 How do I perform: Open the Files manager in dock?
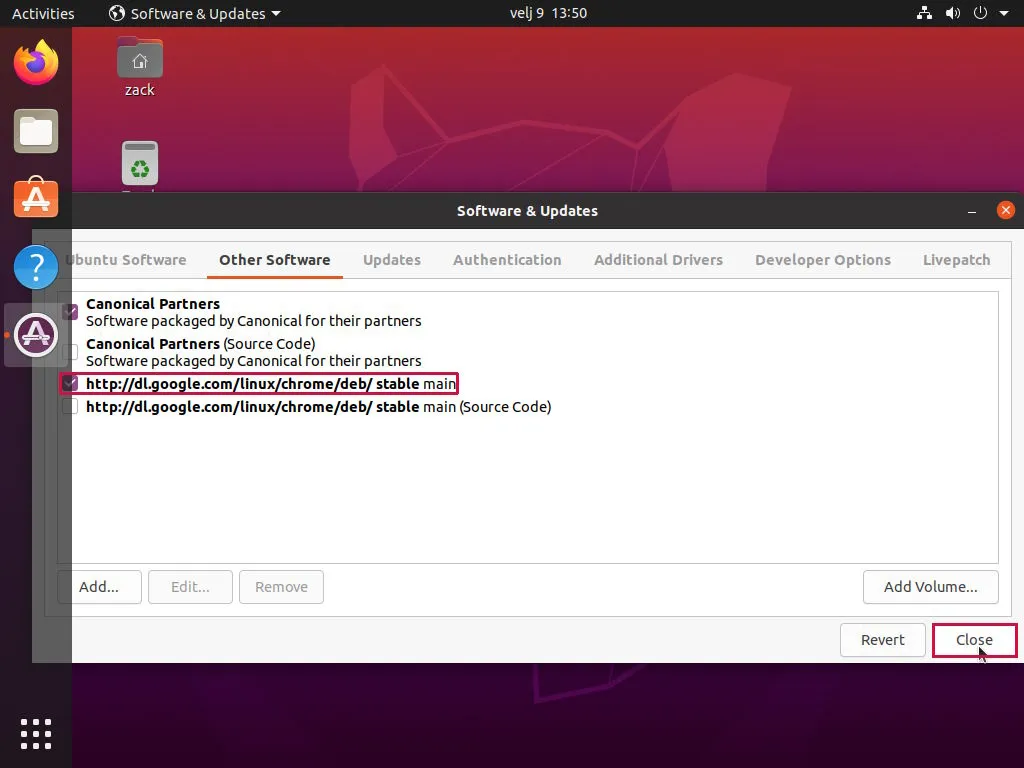(36, 131)
